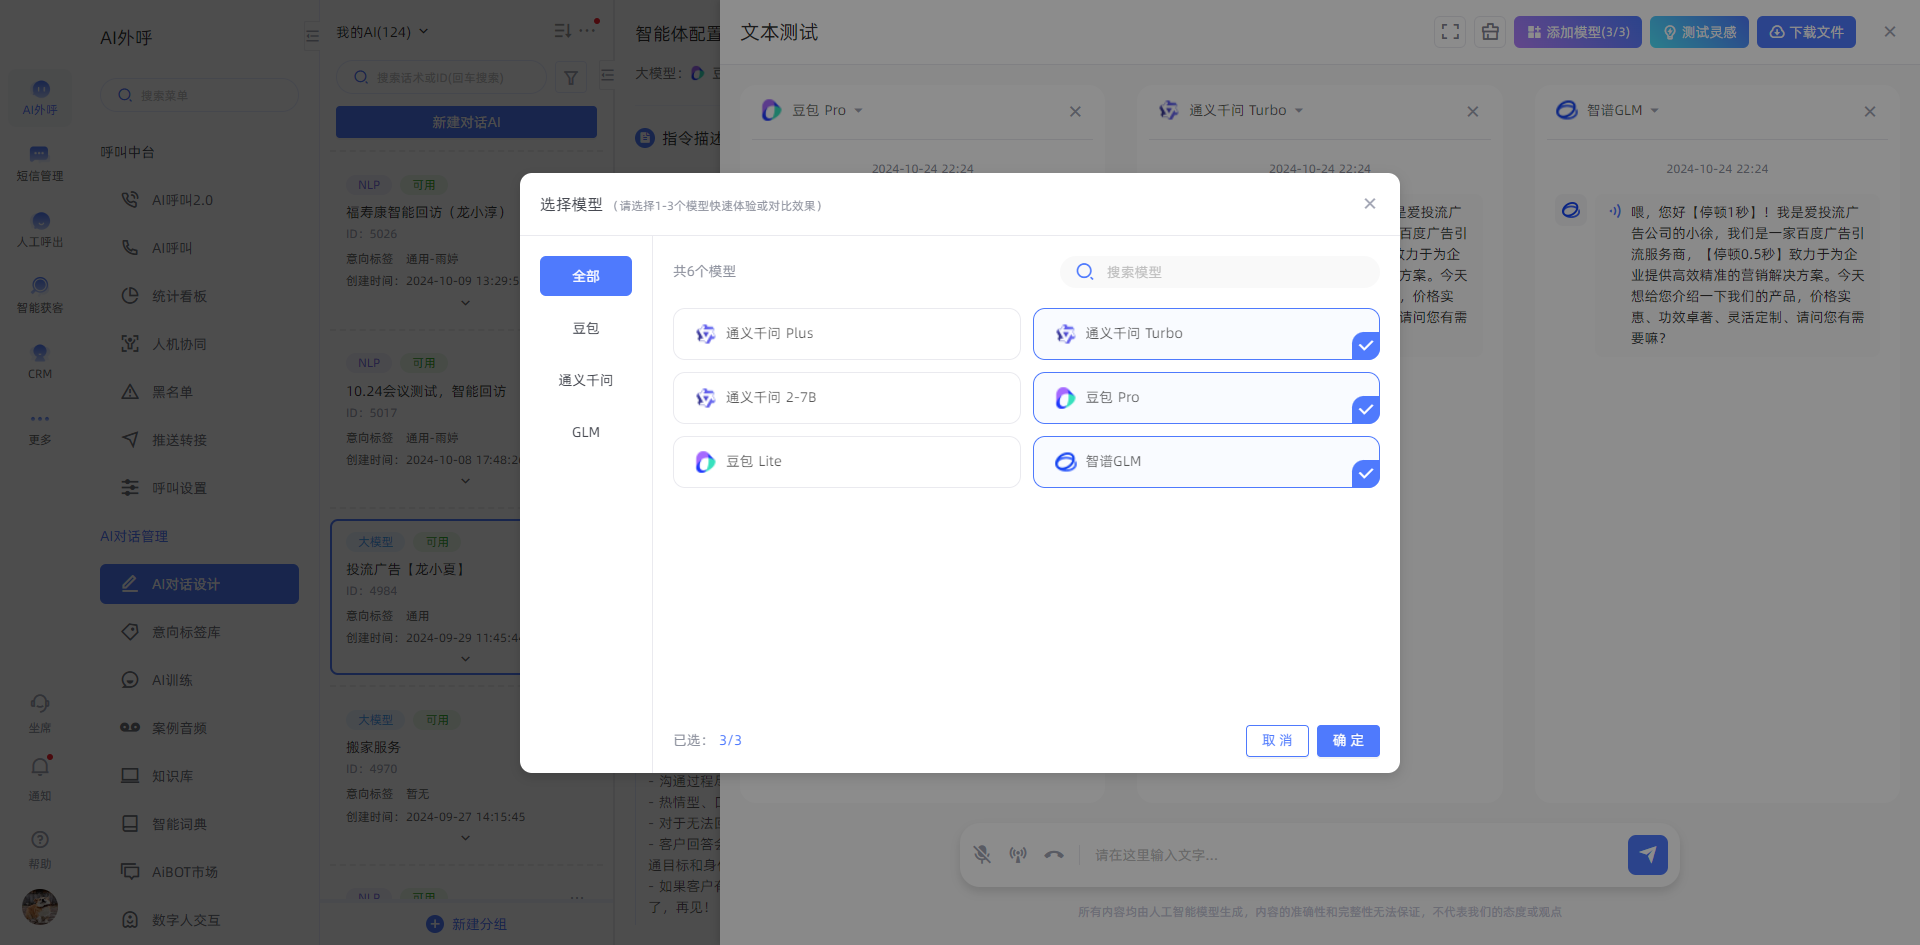This screenshot has height=945, width=1920.
Task: Select the 豆包 Lite model card
Action: [847, 462]
